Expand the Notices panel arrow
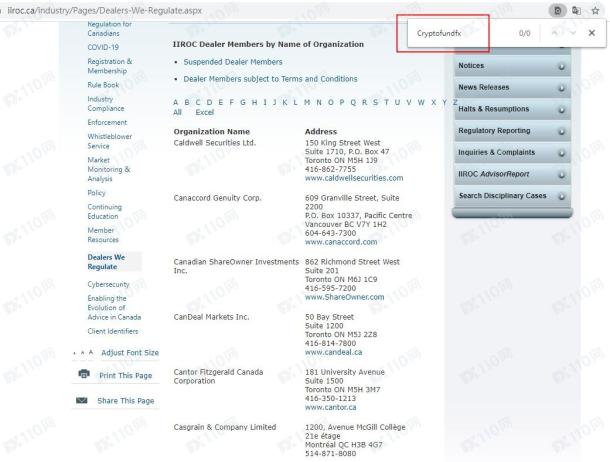This screenshot has width=610, height=462. 561,67
